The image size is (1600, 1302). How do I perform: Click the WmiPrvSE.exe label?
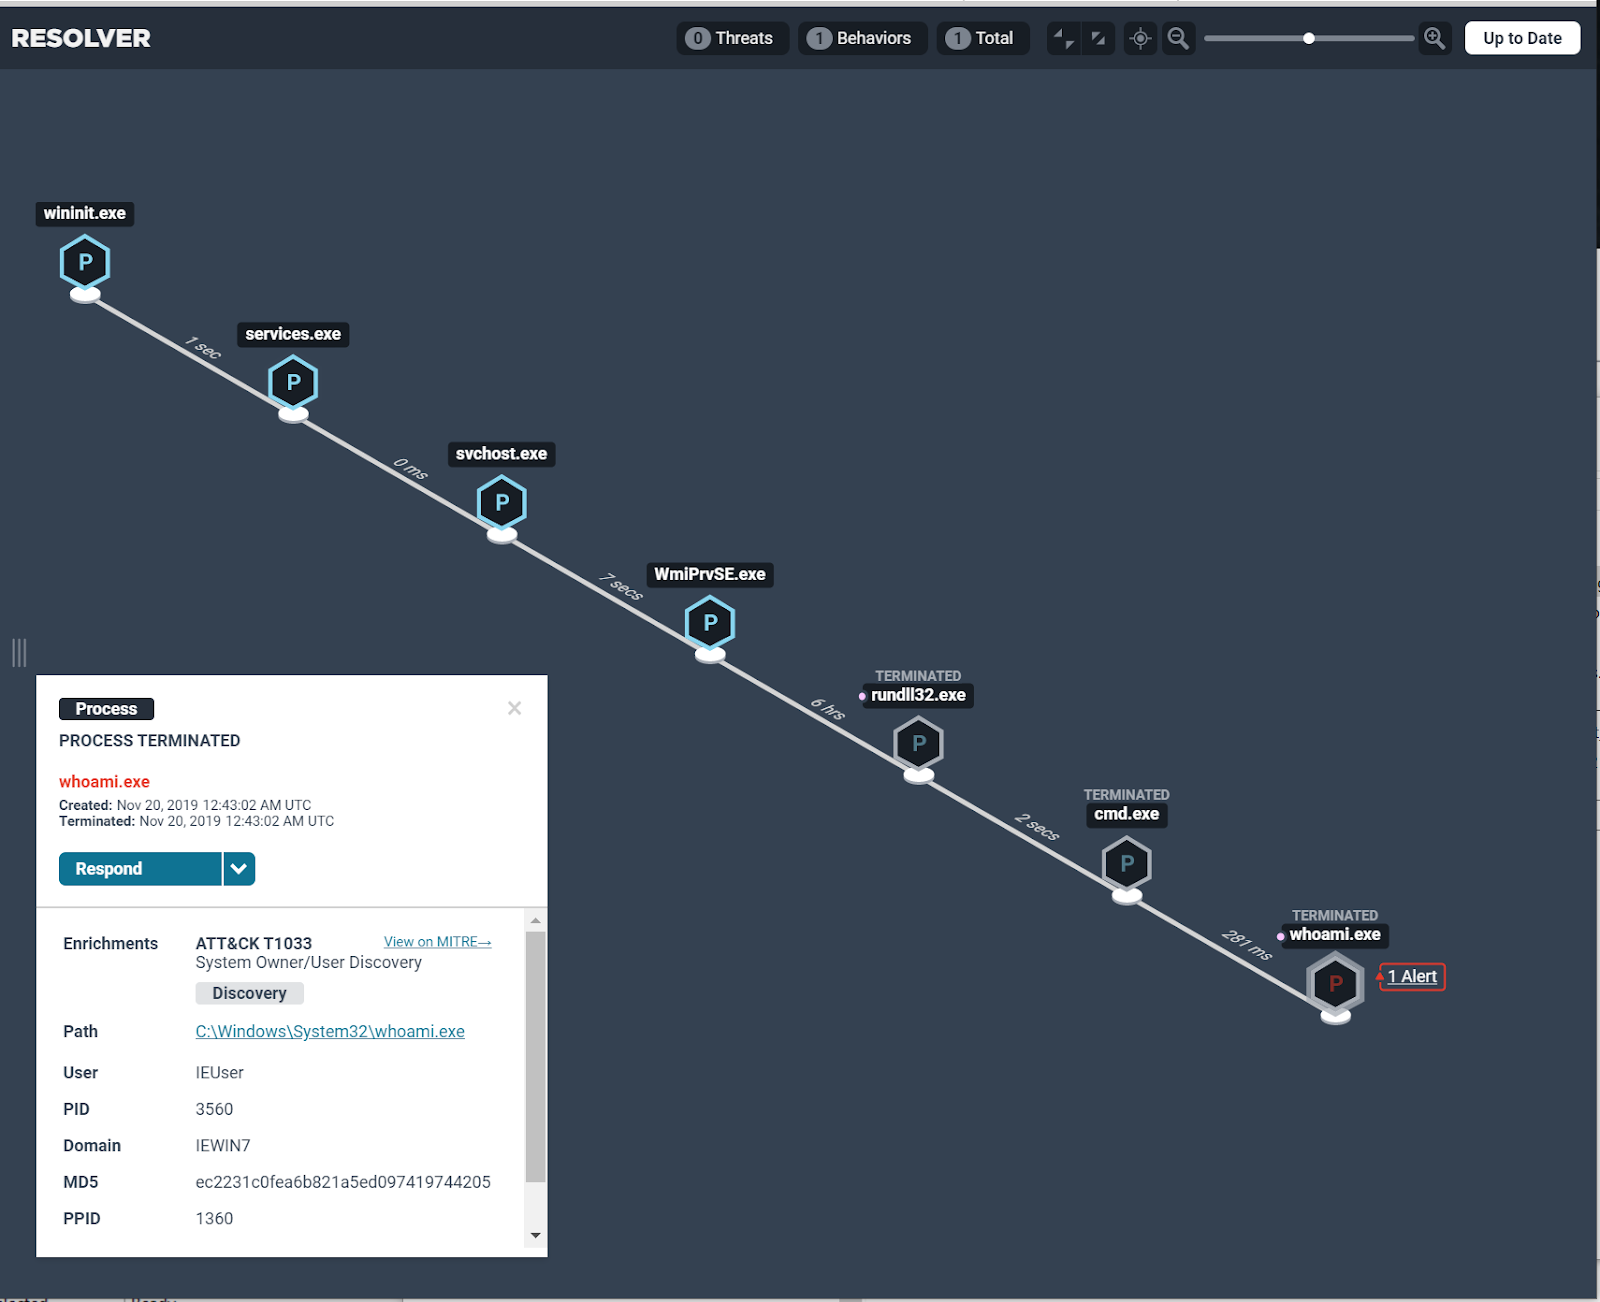pyautogui.click(x=710, y=574)
